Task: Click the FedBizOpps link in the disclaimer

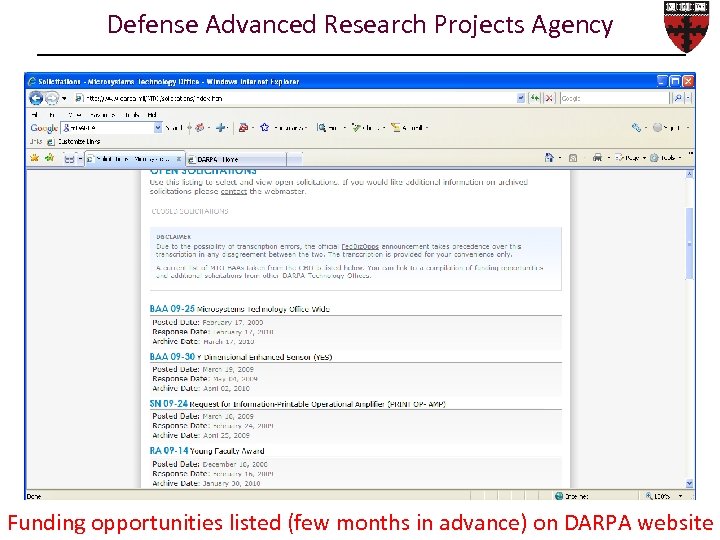Action: pyautogui.click(x=360, y=247)
